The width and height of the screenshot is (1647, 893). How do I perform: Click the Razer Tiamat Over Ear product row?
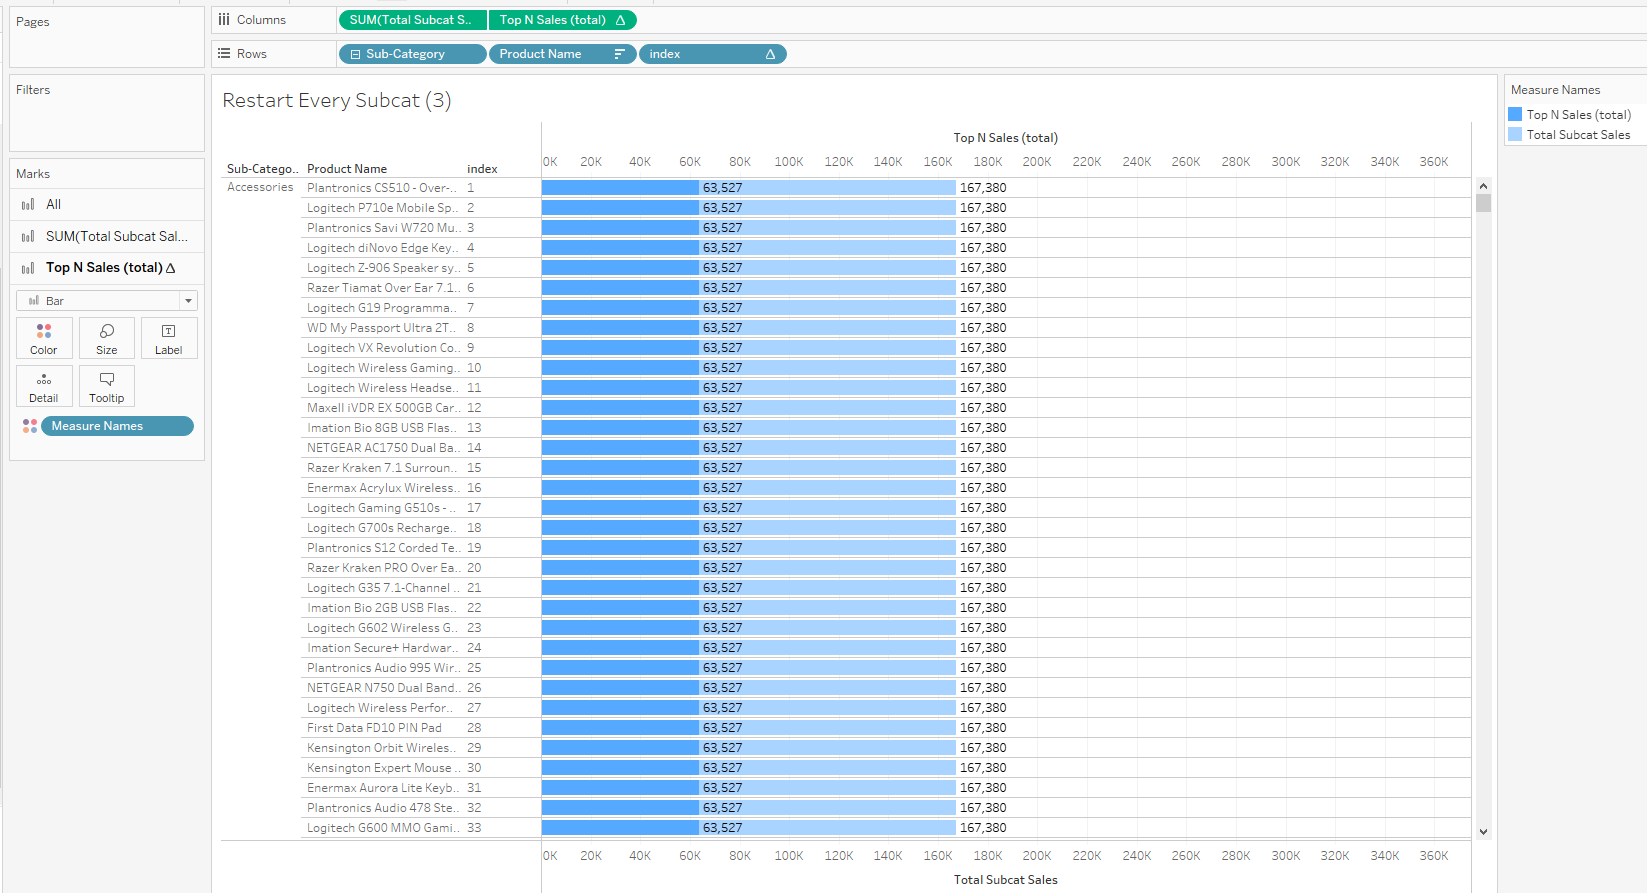(x=383, y=288)
